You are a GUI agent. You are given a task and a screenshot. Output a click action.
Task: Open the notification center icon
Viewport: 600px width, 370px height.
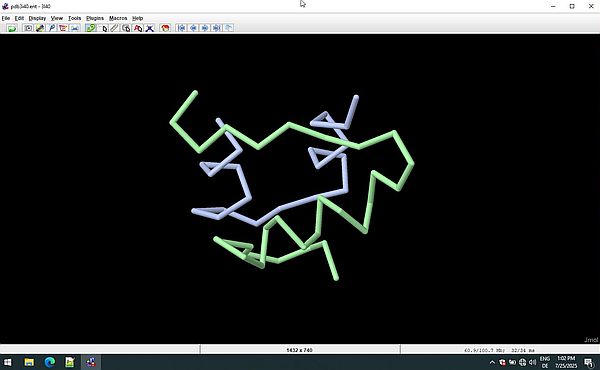click(x=589, y=362)
